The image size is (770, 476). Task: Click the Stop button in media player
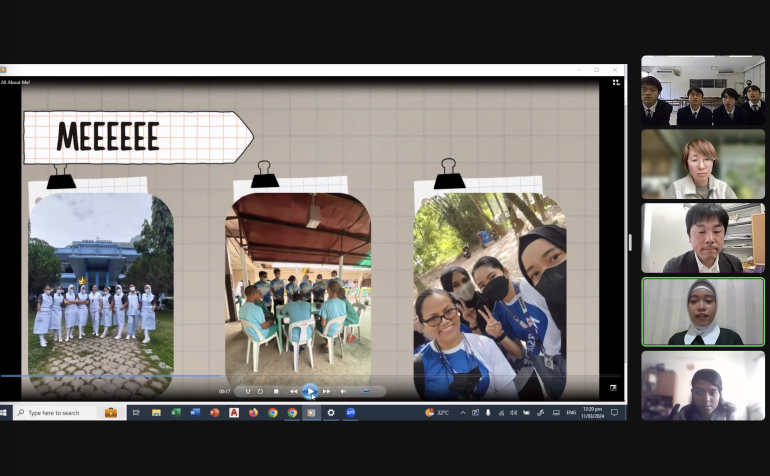[276, 391]
